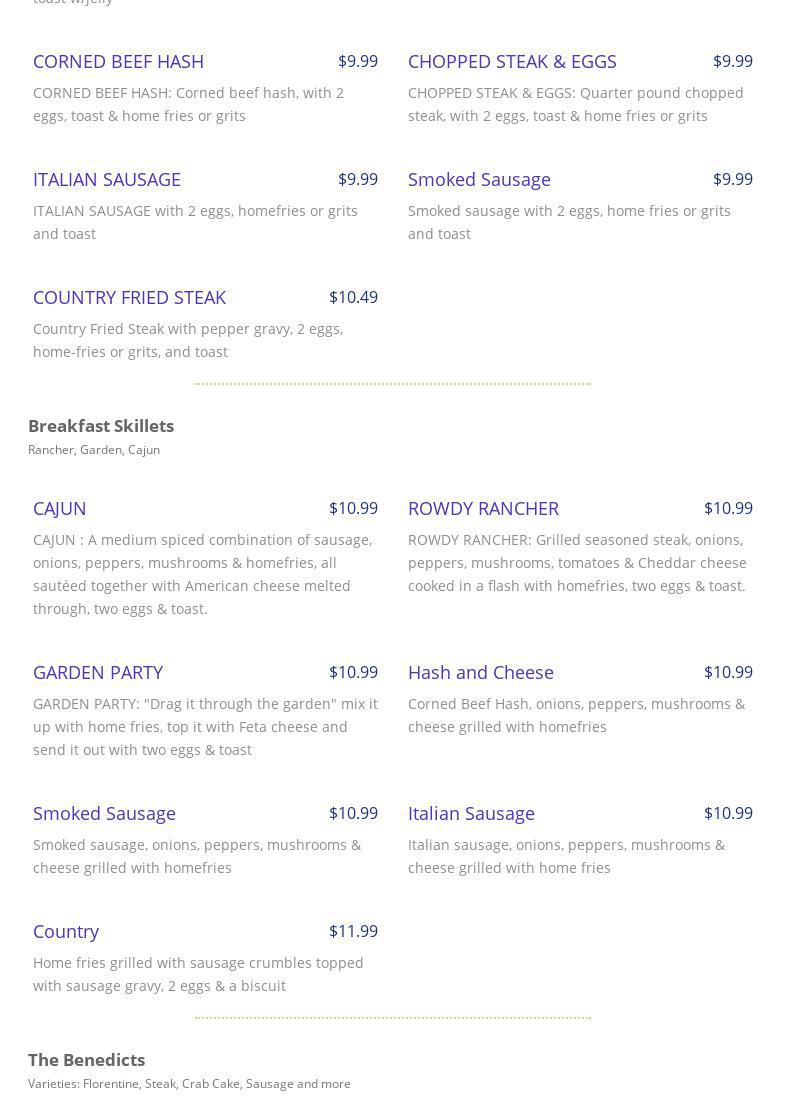This screenshot has width=785, height=1104.
Task: Open the Hash and Cheese skillet
Action: click(x=480, y=672)
